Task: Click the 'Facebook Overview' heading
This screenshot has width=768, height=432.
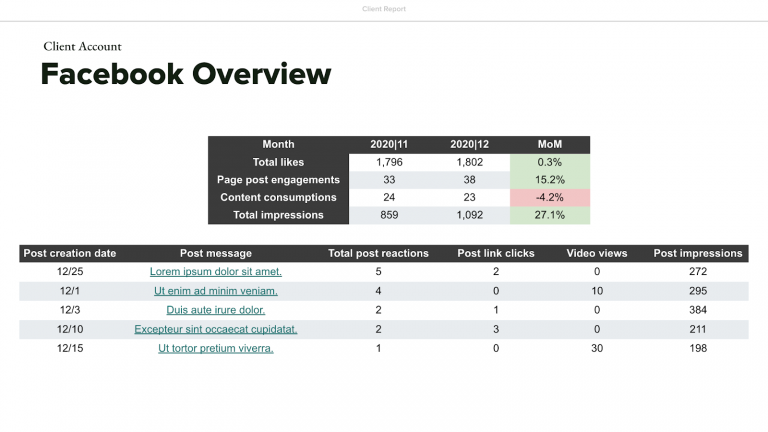Action: (185, 74)
